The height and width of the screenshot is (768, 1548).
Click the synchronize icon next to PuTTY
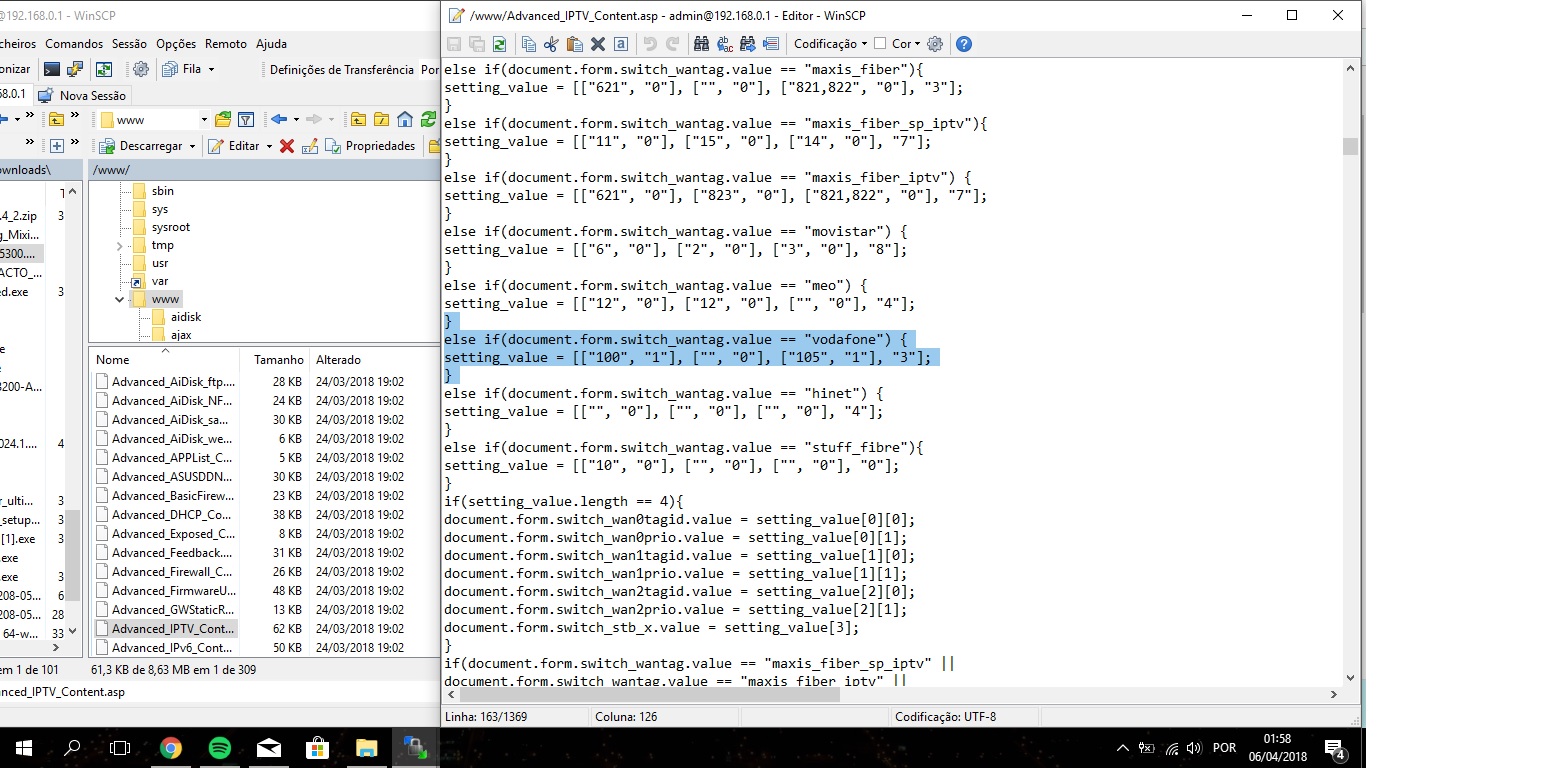point(104,69)
